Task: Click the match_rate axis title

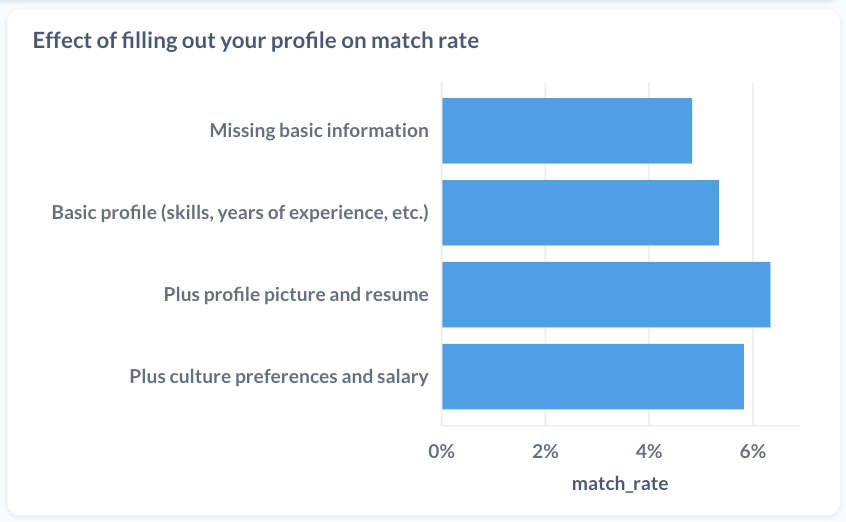Action: click(620, 484)
